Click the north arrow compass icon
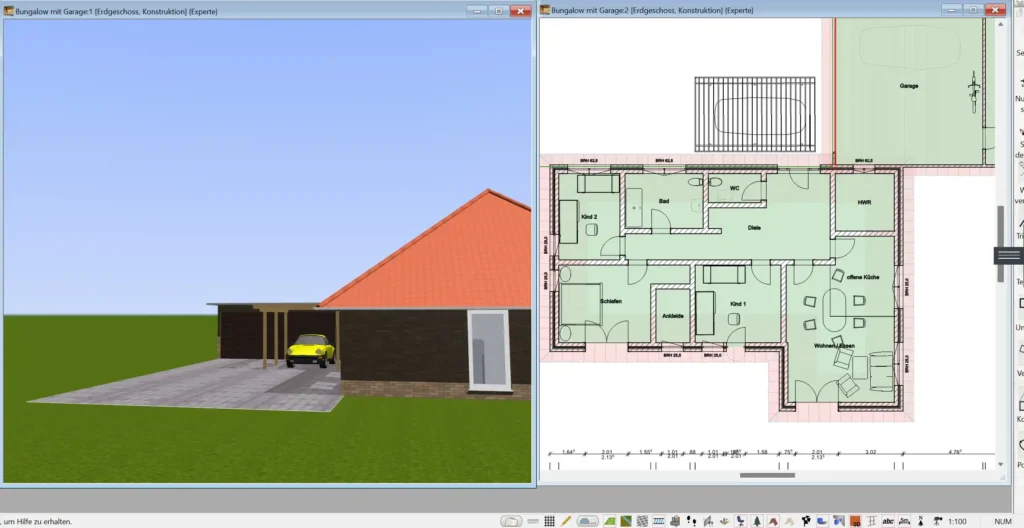The width and height of the screenshot is (1024, 528). point(921,520)
